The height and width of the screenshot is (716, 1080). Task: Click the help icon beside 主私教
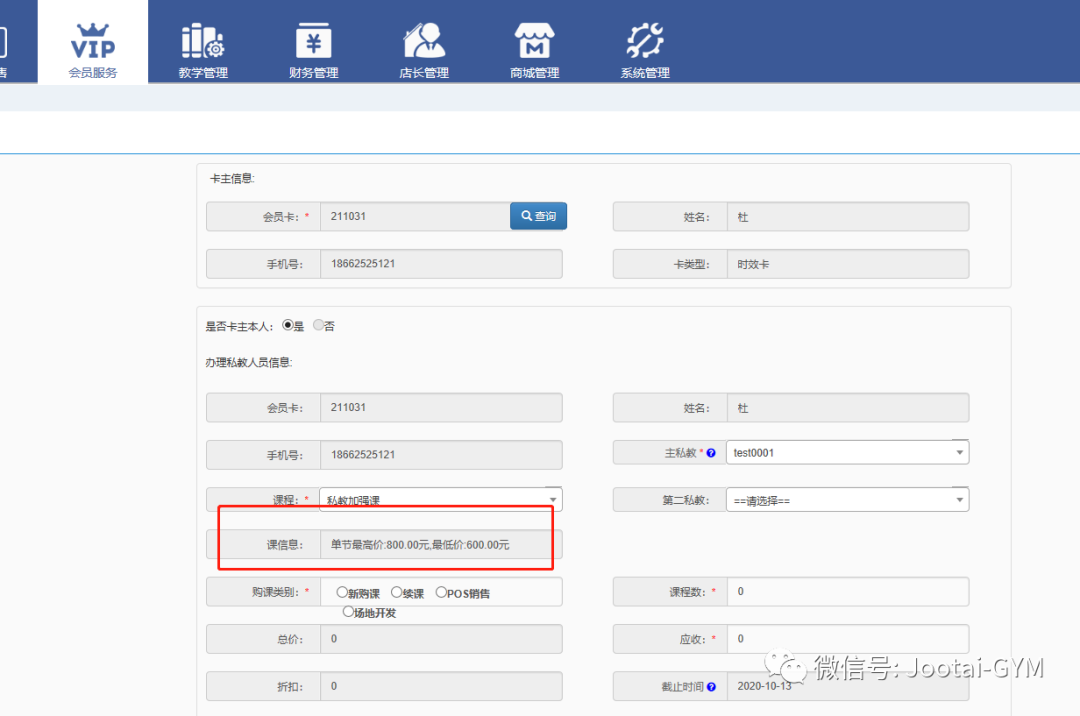710,452
